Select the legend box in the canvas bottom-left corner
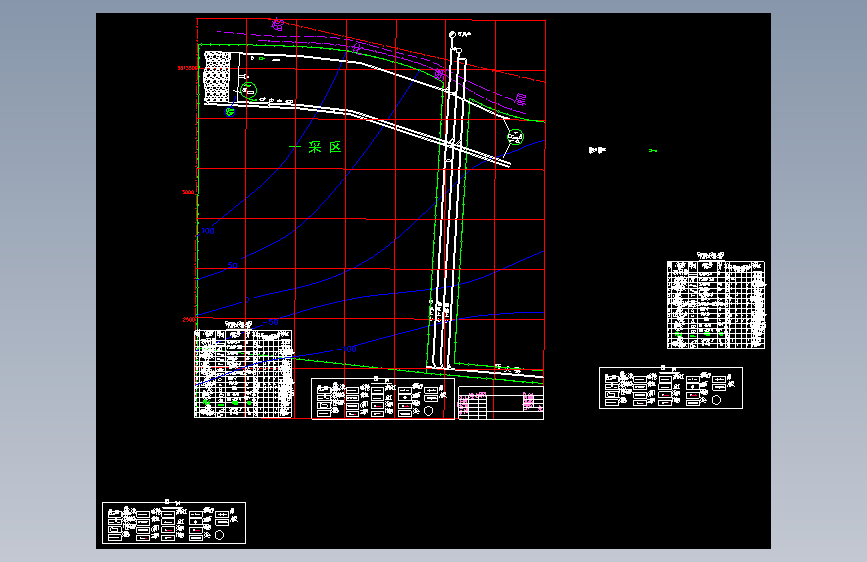 [174, 523]
